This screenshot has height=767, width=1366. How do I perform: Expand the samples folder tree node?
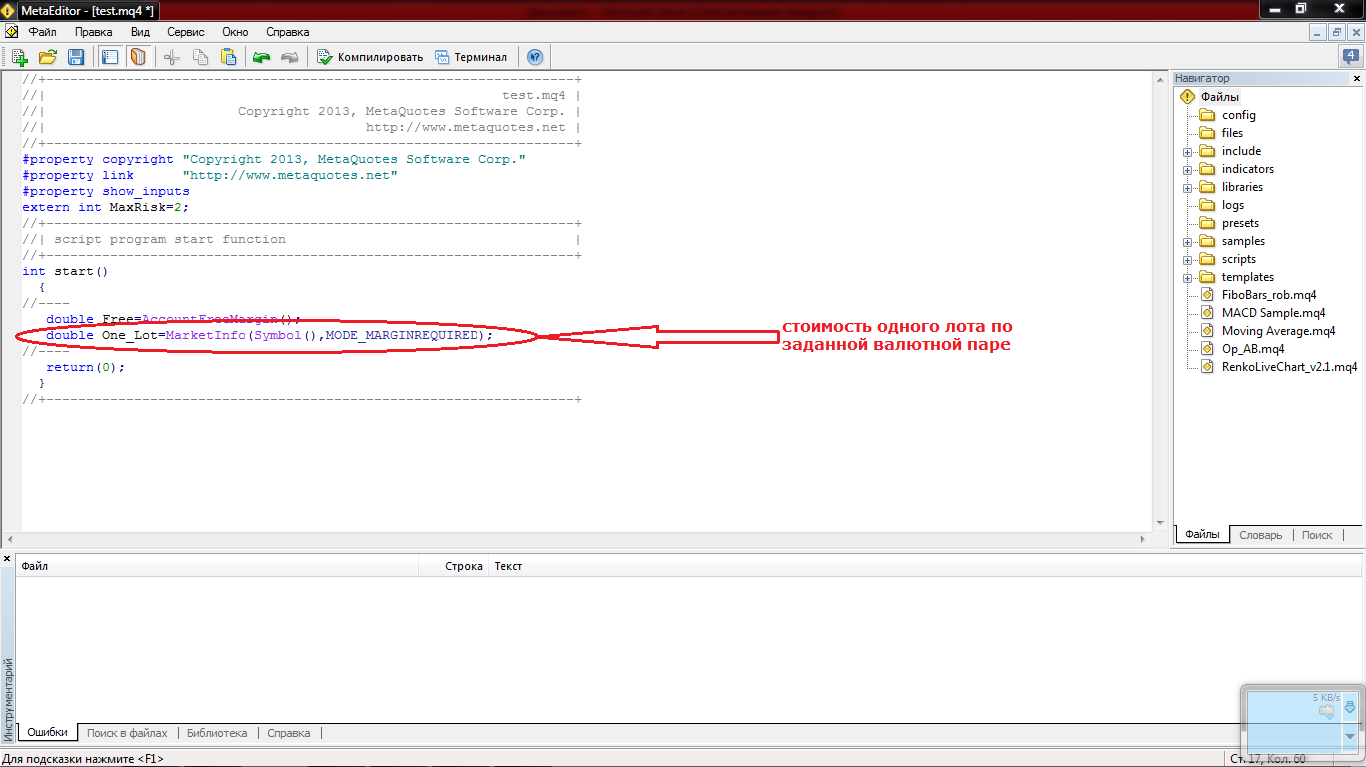[x=1188, y=242]
